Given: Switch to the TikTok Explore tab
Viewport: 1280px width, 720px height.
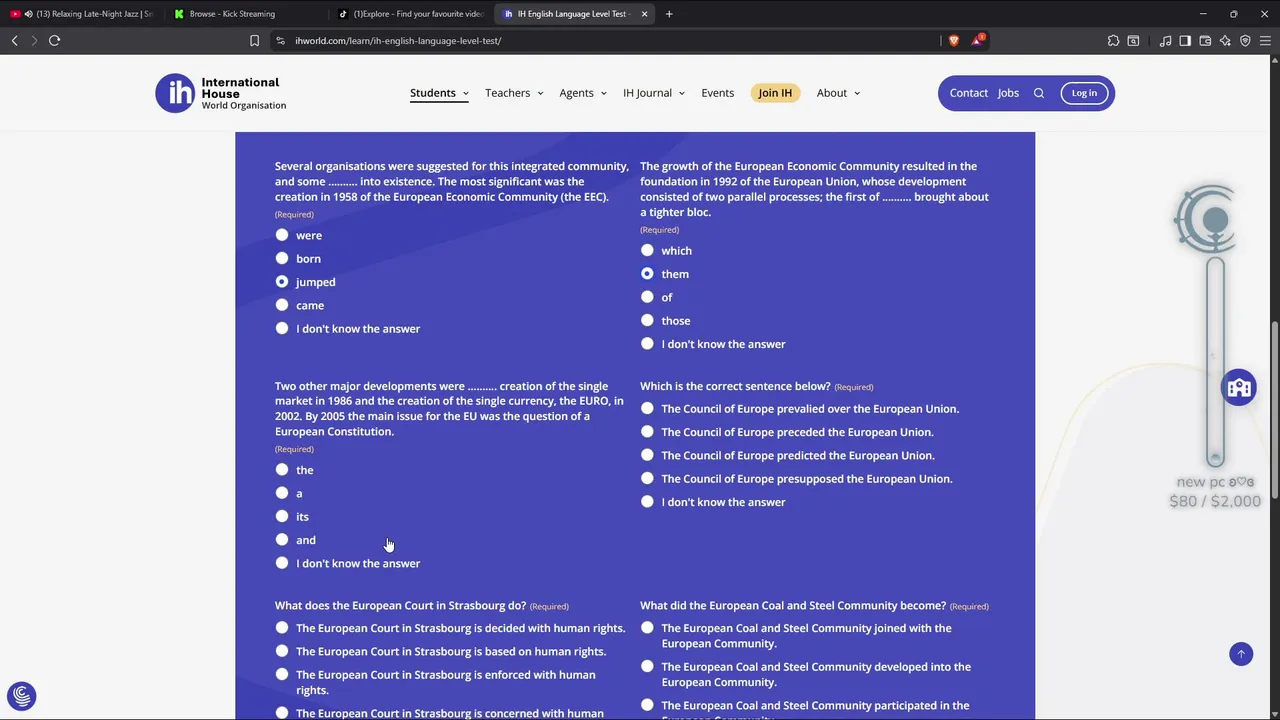Looking at the screenshot, I should click(411, 14).
